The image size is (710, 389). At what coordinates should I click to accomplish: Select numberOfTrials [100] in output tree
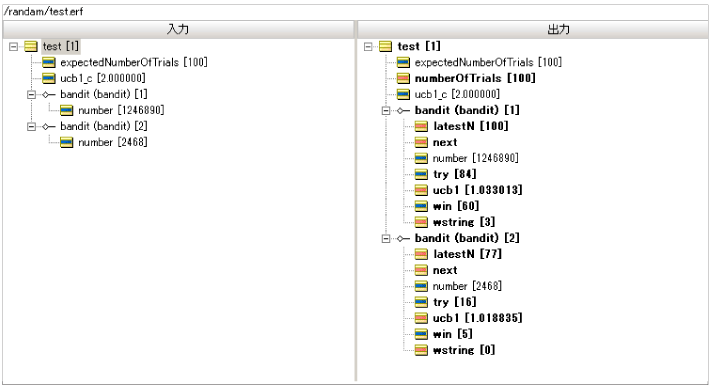(x=475, y=78)
